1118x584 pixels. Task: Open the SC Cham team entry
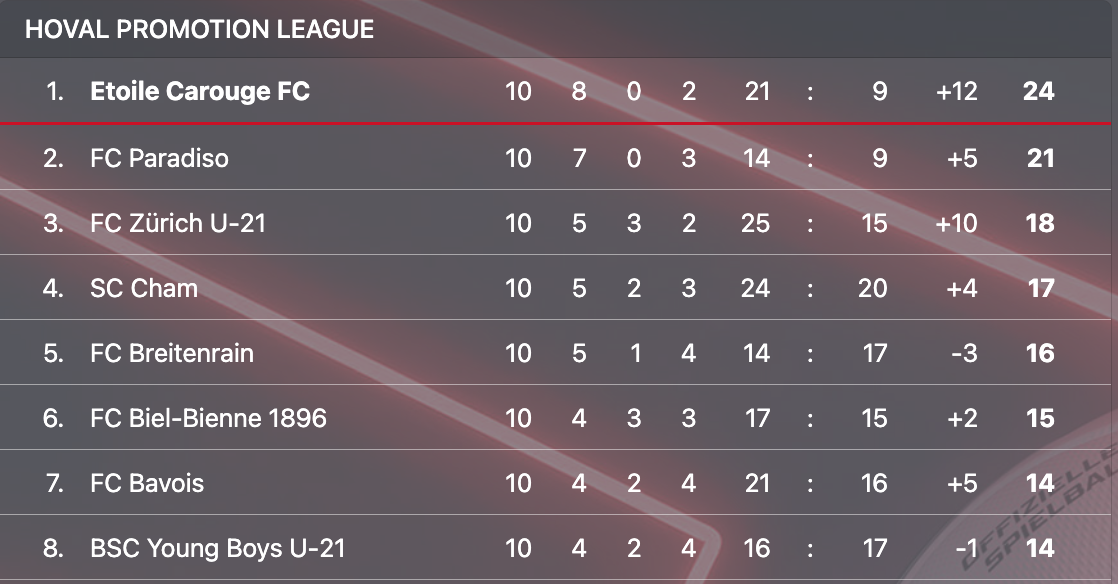144,288
